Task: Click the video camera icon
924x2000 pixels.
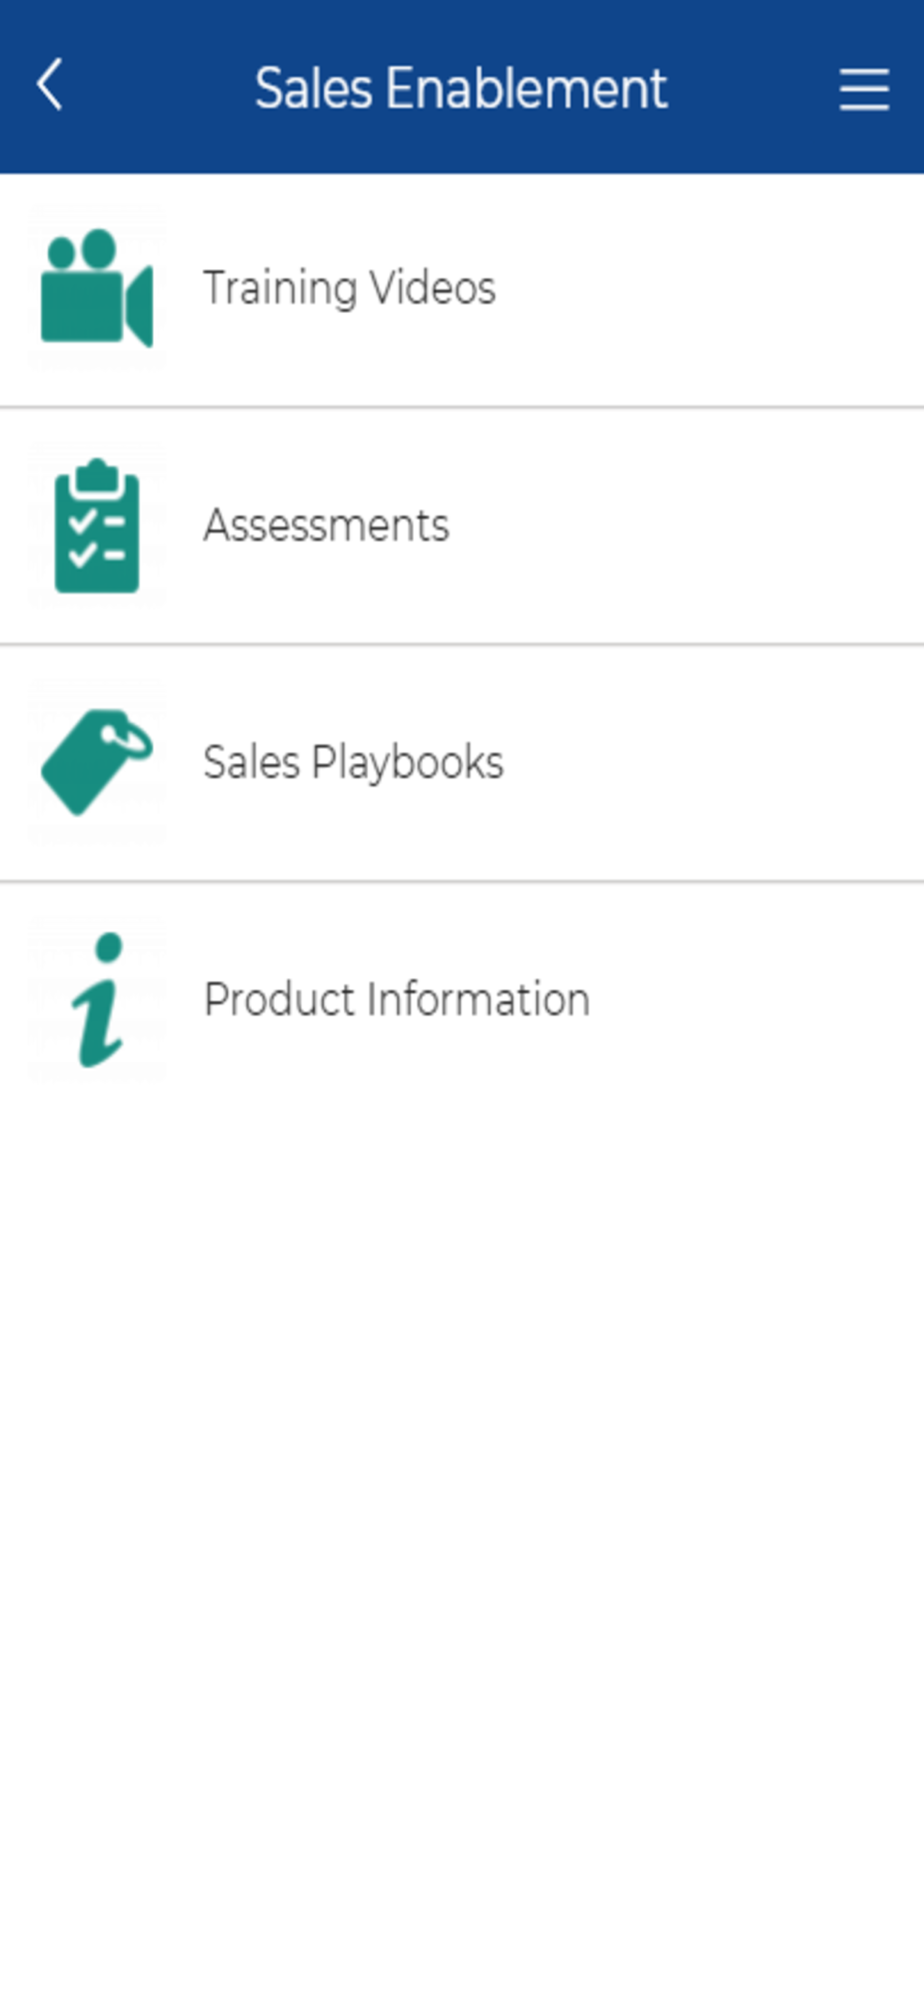Action: [x=97, y=288]
